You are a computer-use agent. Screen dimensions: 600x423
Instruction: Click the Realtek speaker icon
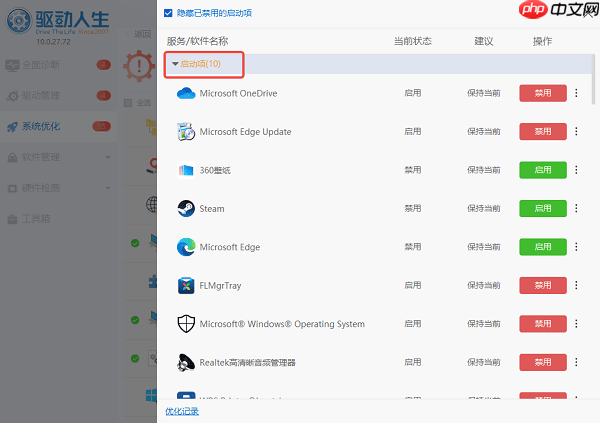tap(186, 363)
